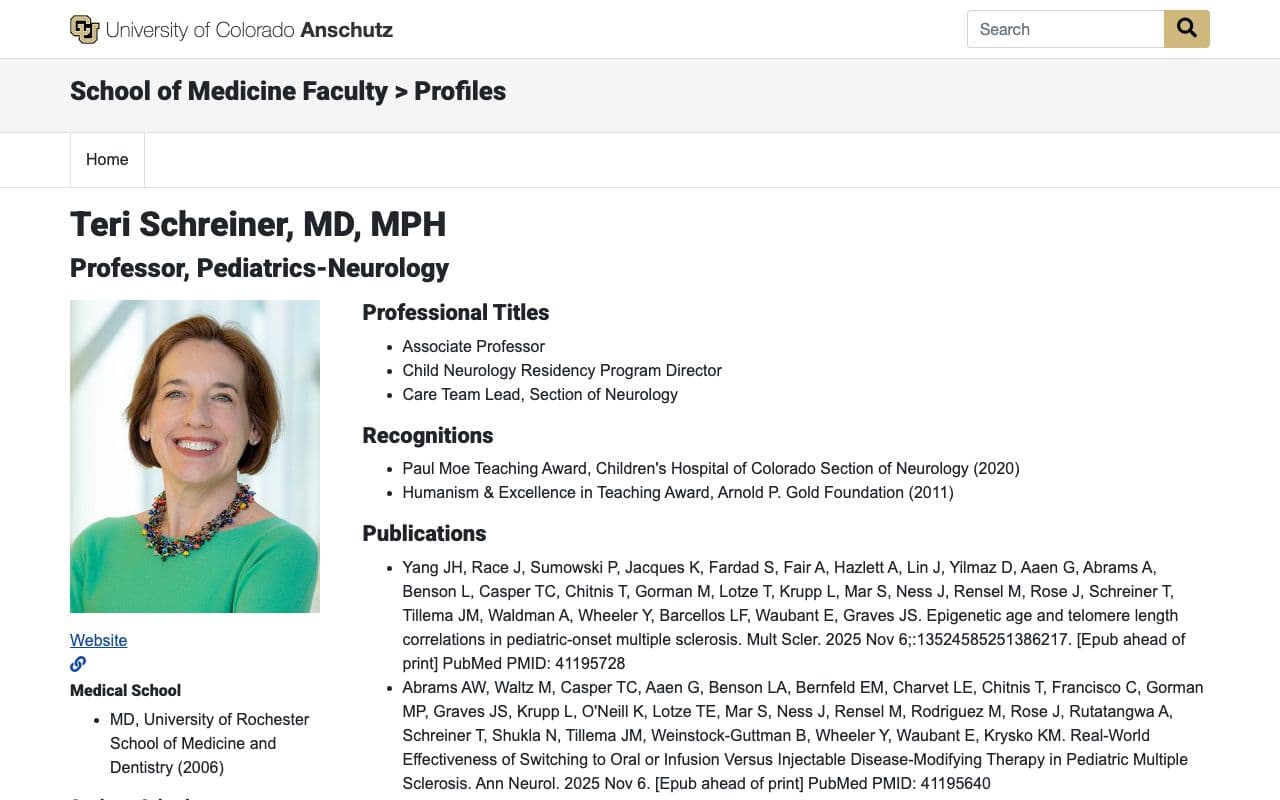Click Child Neurology Residency Program Director item
Screen dimensions: 1280x800
tap(562, 370)
